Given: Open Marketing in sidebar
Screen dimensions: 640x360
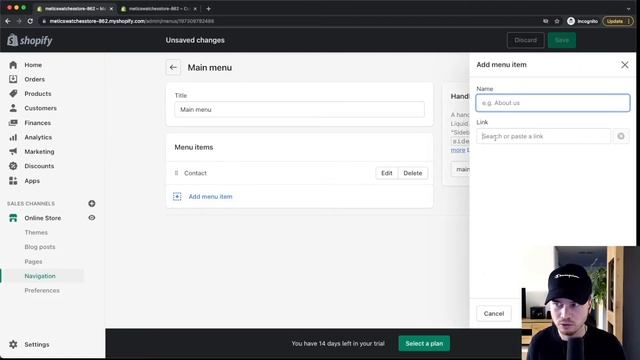Looking at the screenshot, I should (x=39, y=151).
